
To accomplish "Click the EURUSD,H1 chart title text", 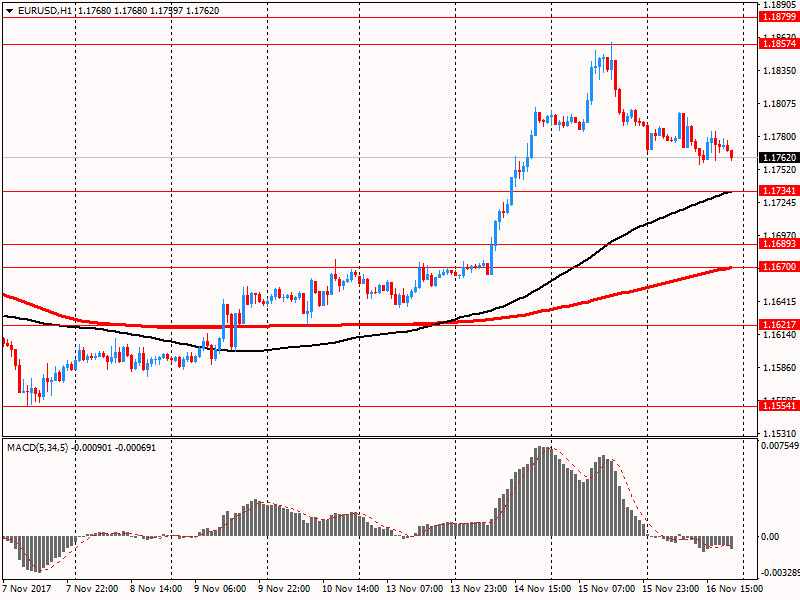I will coord(45,11).
